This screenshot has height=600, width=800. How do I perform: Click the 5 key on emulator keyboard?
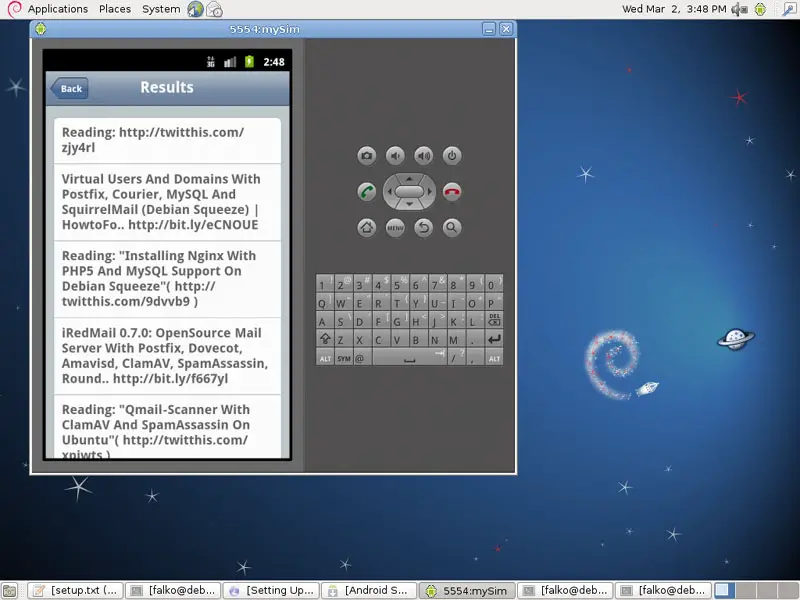point(400,283)
